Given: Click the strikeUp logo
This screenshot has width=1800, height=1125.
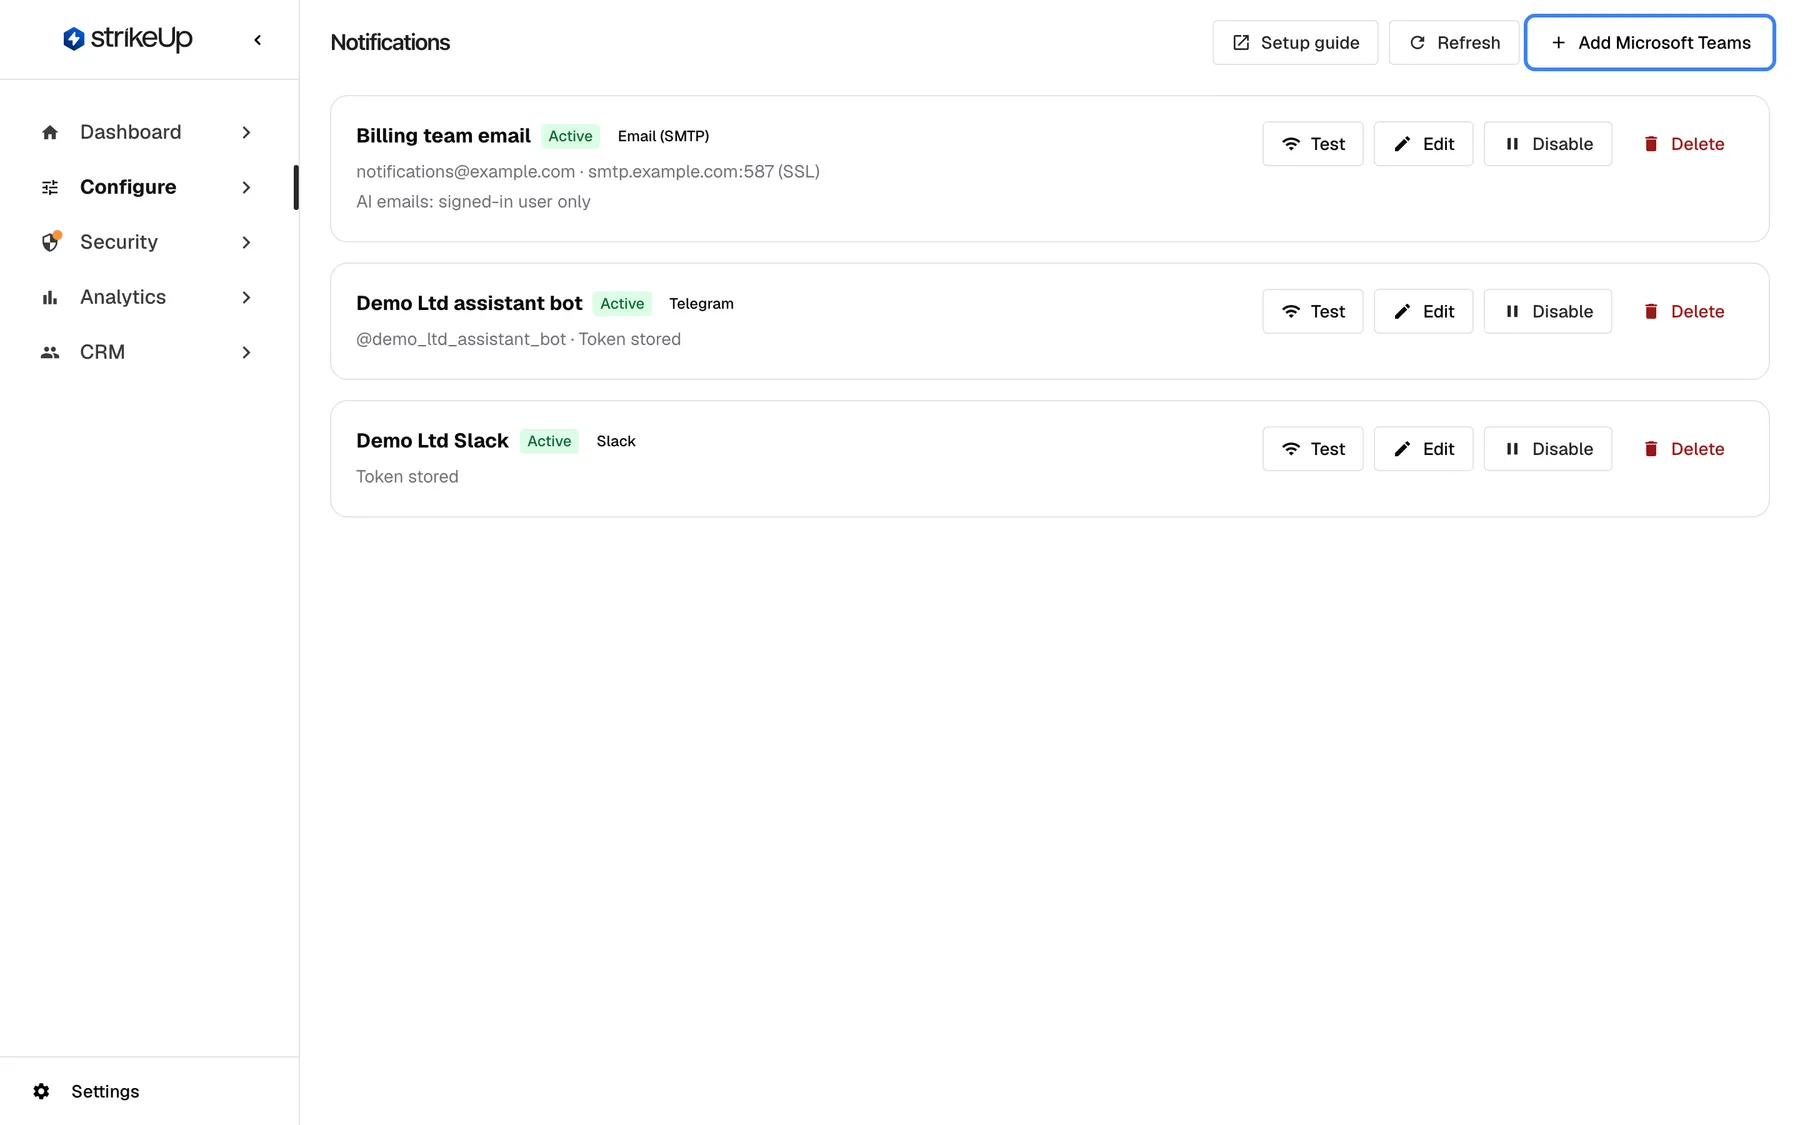Looking at the screenshot, I should pos(127,39).
